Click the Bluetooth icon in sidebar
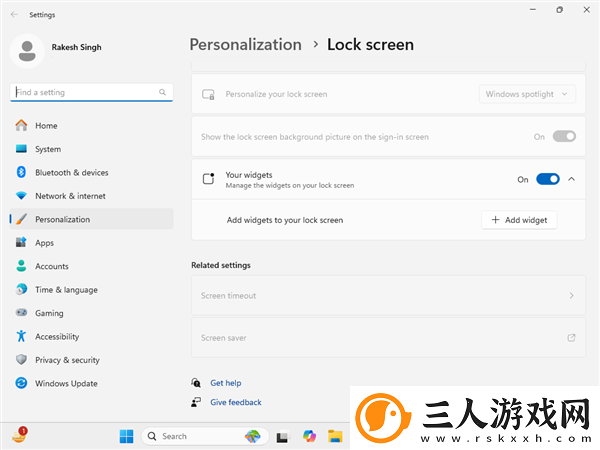Screen dimensions: 600x450 point(21,172)
